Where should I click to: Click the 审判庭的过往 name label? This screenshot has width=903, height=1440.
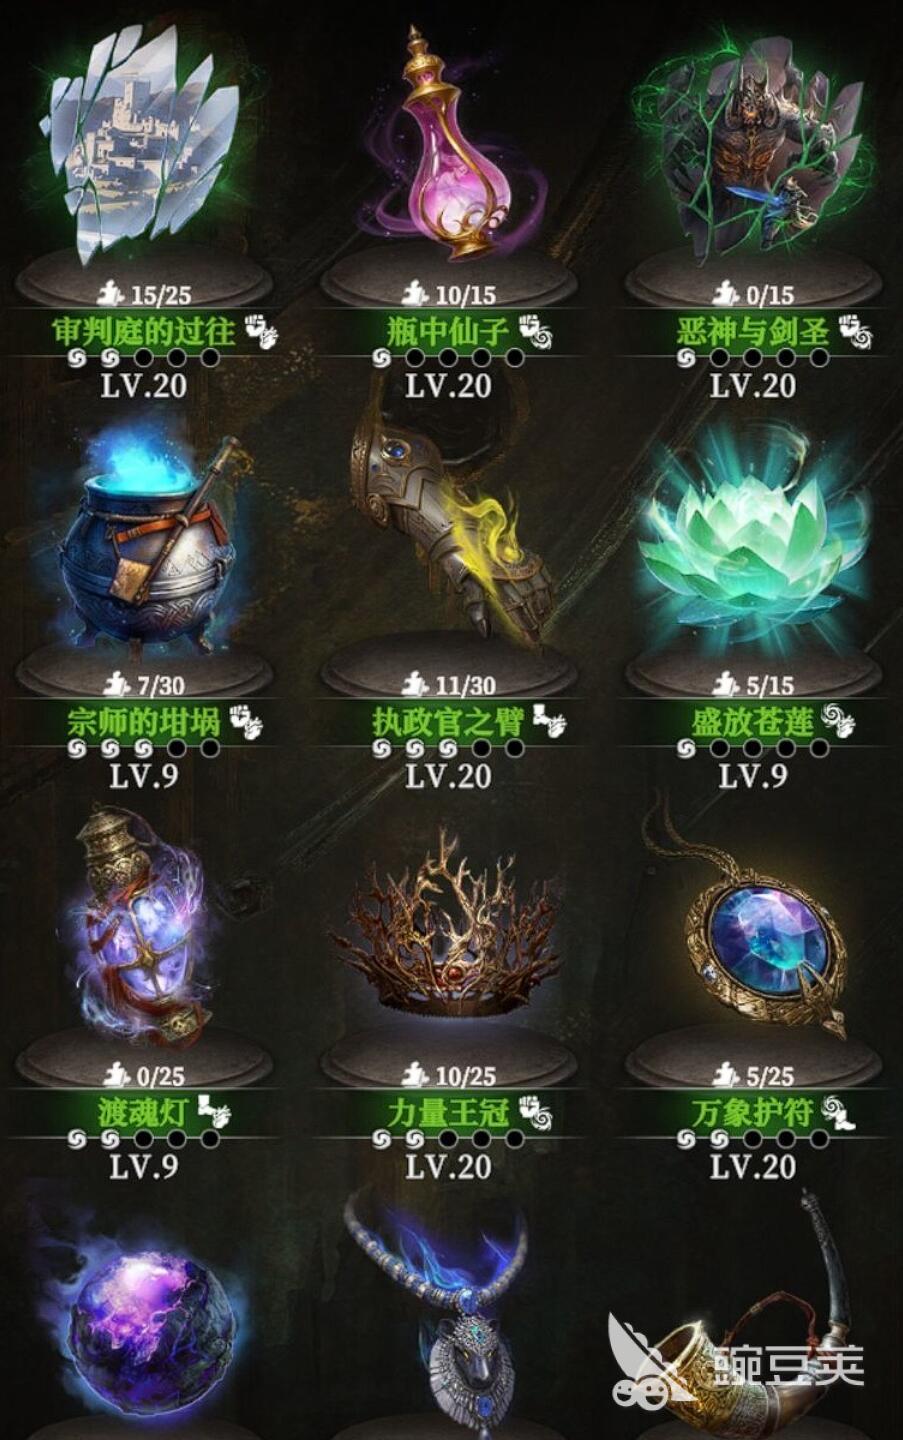[x=143, y=331]
